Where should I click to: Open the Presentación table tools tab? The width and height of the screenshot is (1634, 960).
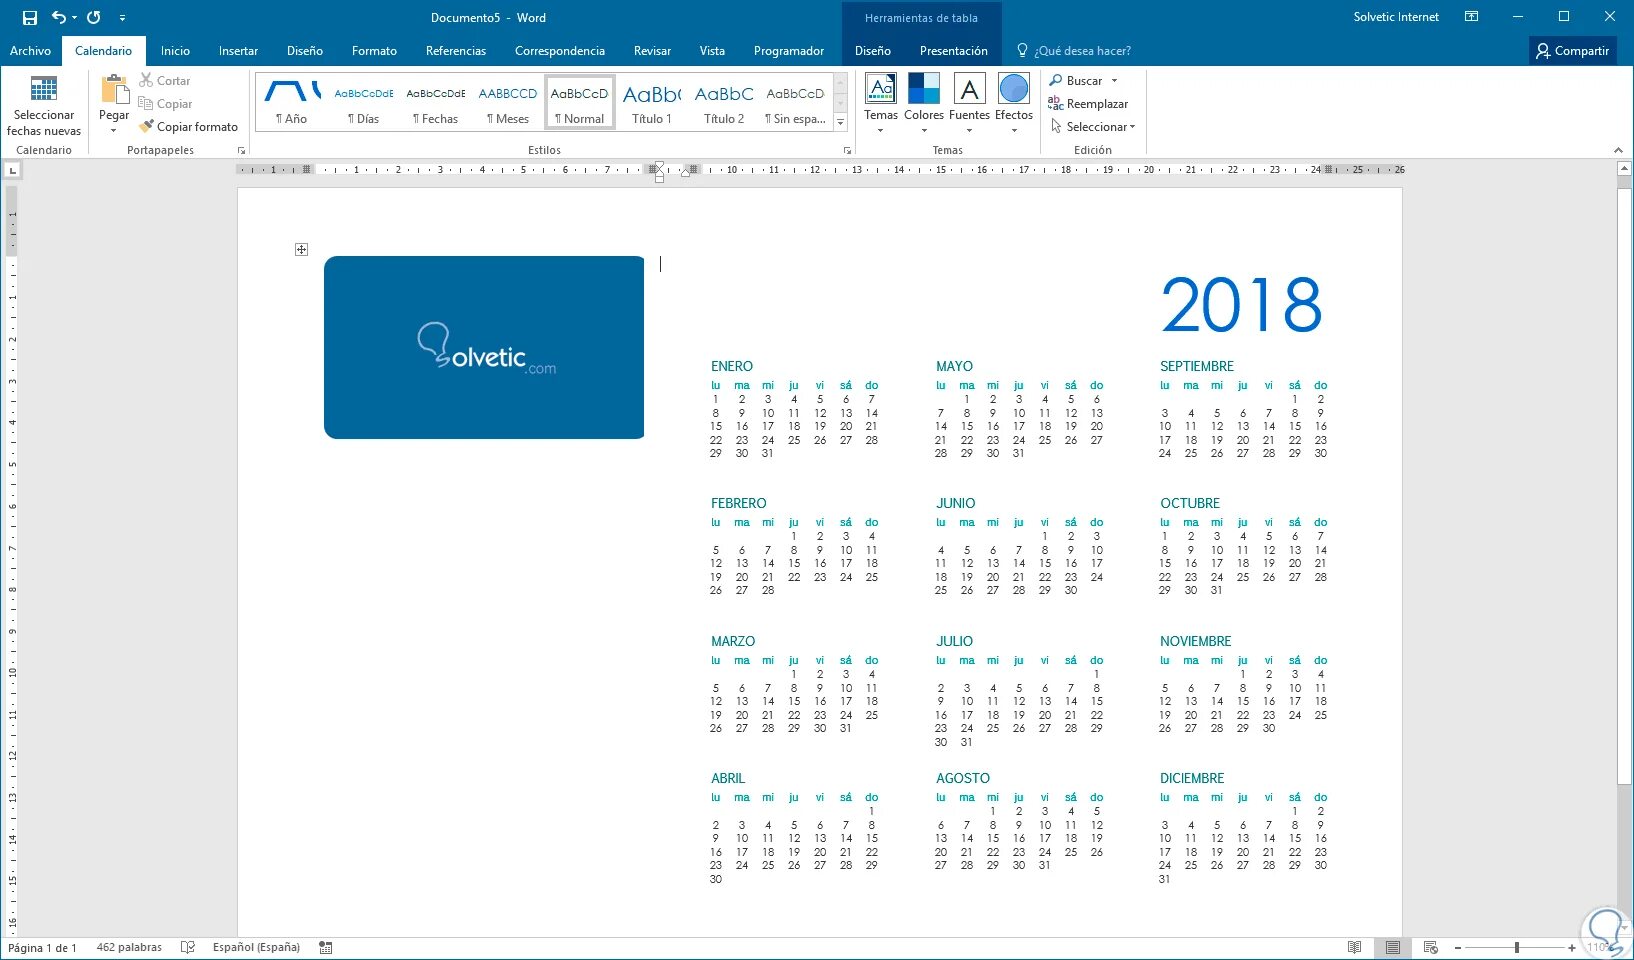[x=954, y=50]
